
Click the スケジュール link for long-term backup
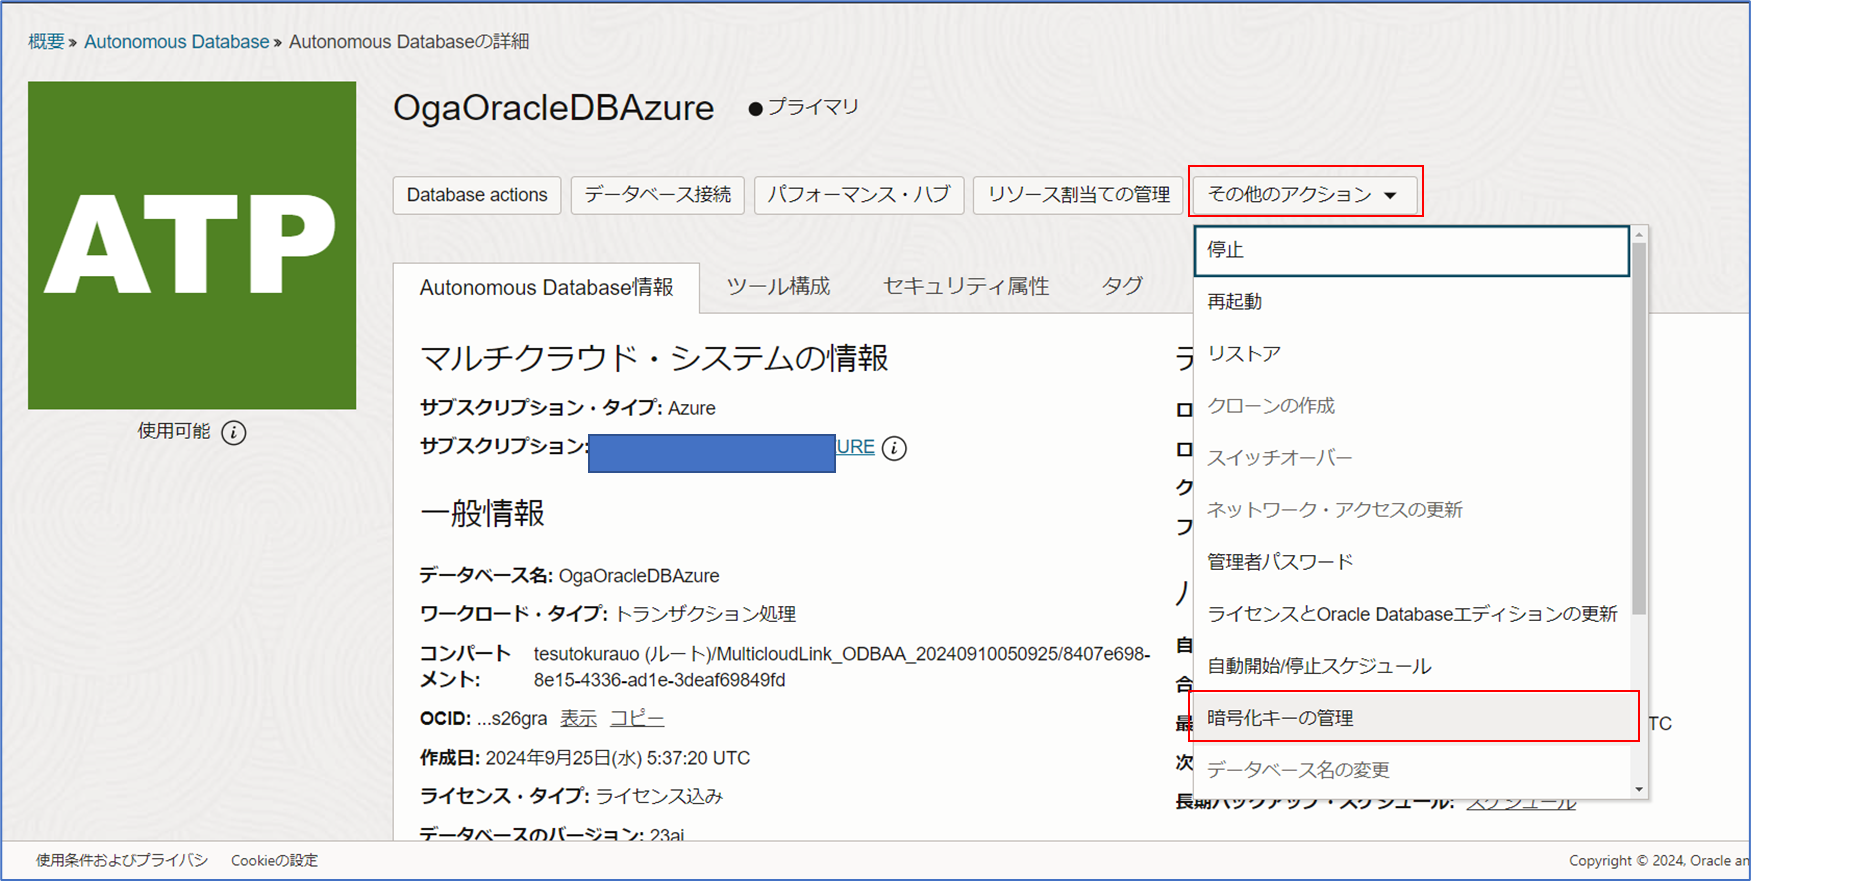point(1521,802)
